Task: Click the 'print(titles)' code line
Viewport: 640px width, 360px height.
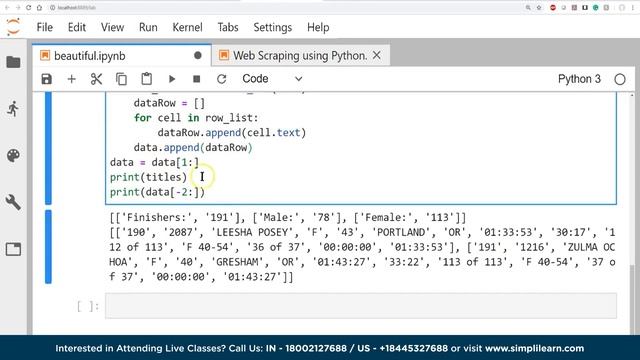Action: [148, 177]
